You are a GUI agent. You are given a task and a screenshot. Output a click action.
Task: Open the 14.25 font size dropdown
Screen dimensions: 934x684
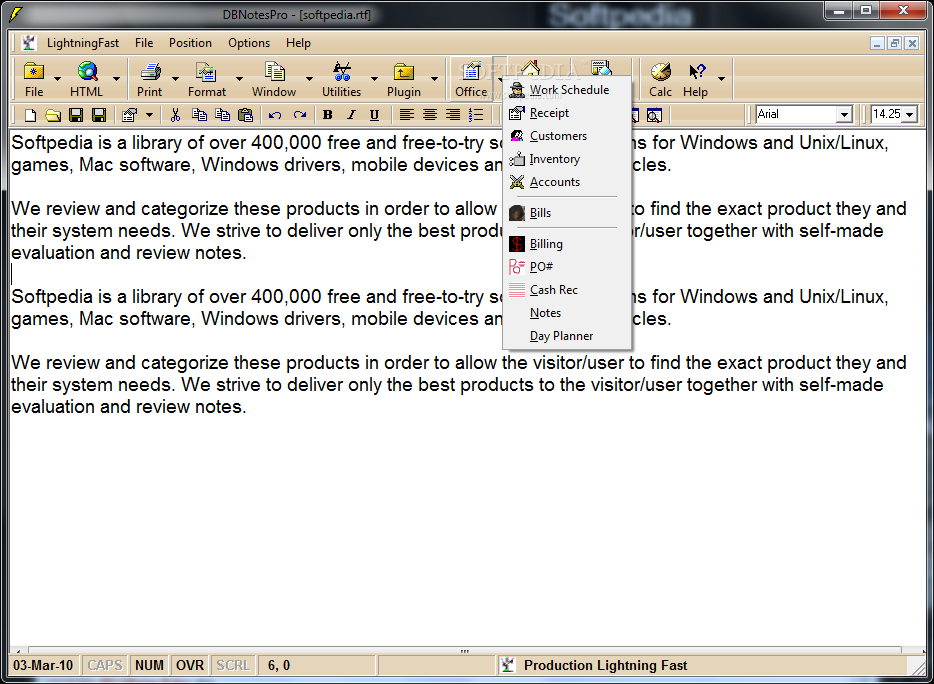pos(910,114)
